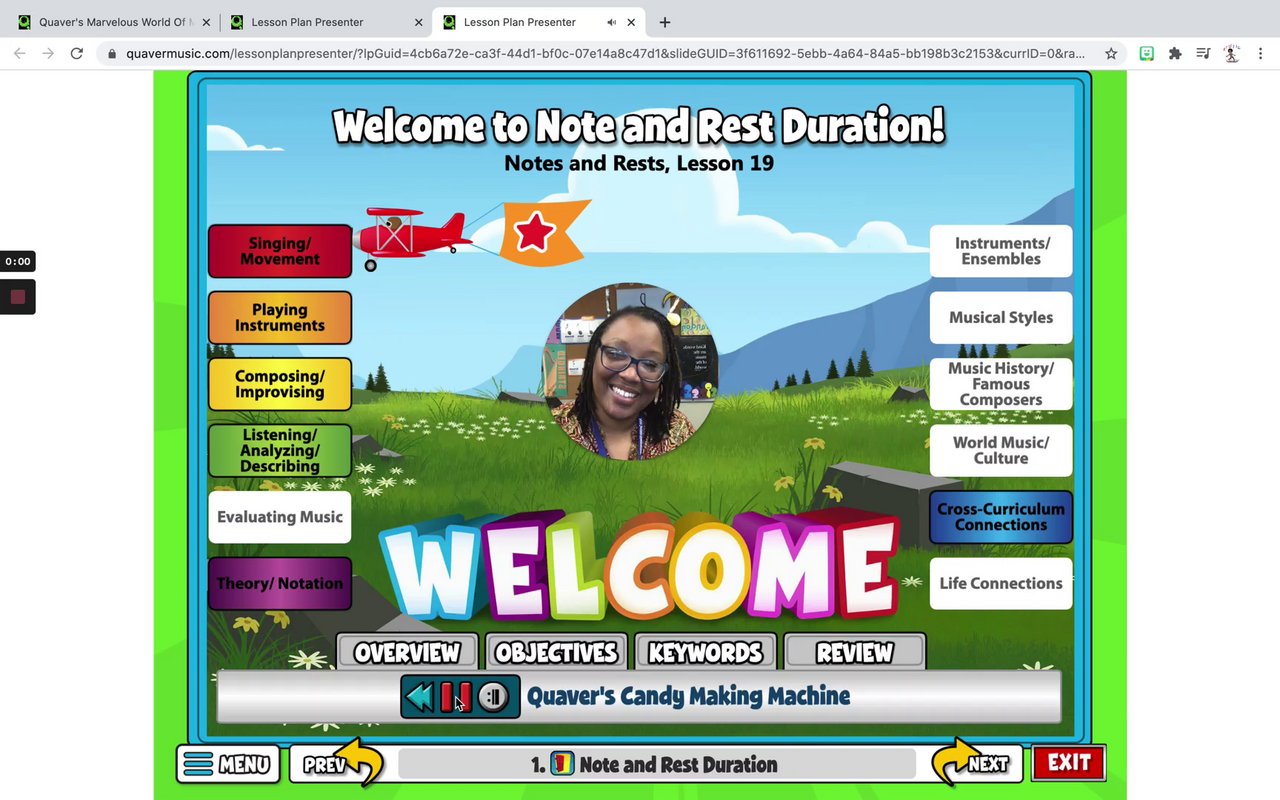The height and width of the screenshot is (800, 1280).
Task: Select the Evaluating Music category
Action: (x=280, y=517)
